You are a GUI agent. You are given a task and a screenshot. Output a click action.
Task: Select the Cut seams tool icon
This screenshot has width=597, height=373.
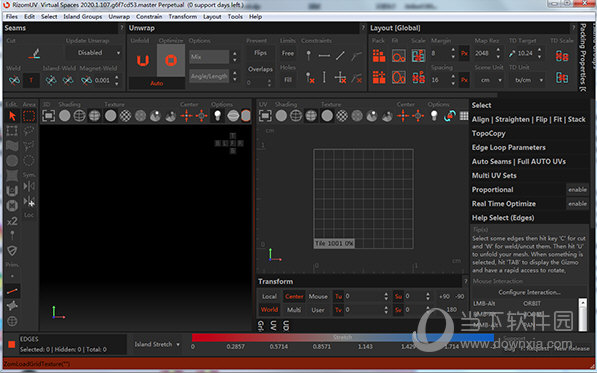coord(35,54)
